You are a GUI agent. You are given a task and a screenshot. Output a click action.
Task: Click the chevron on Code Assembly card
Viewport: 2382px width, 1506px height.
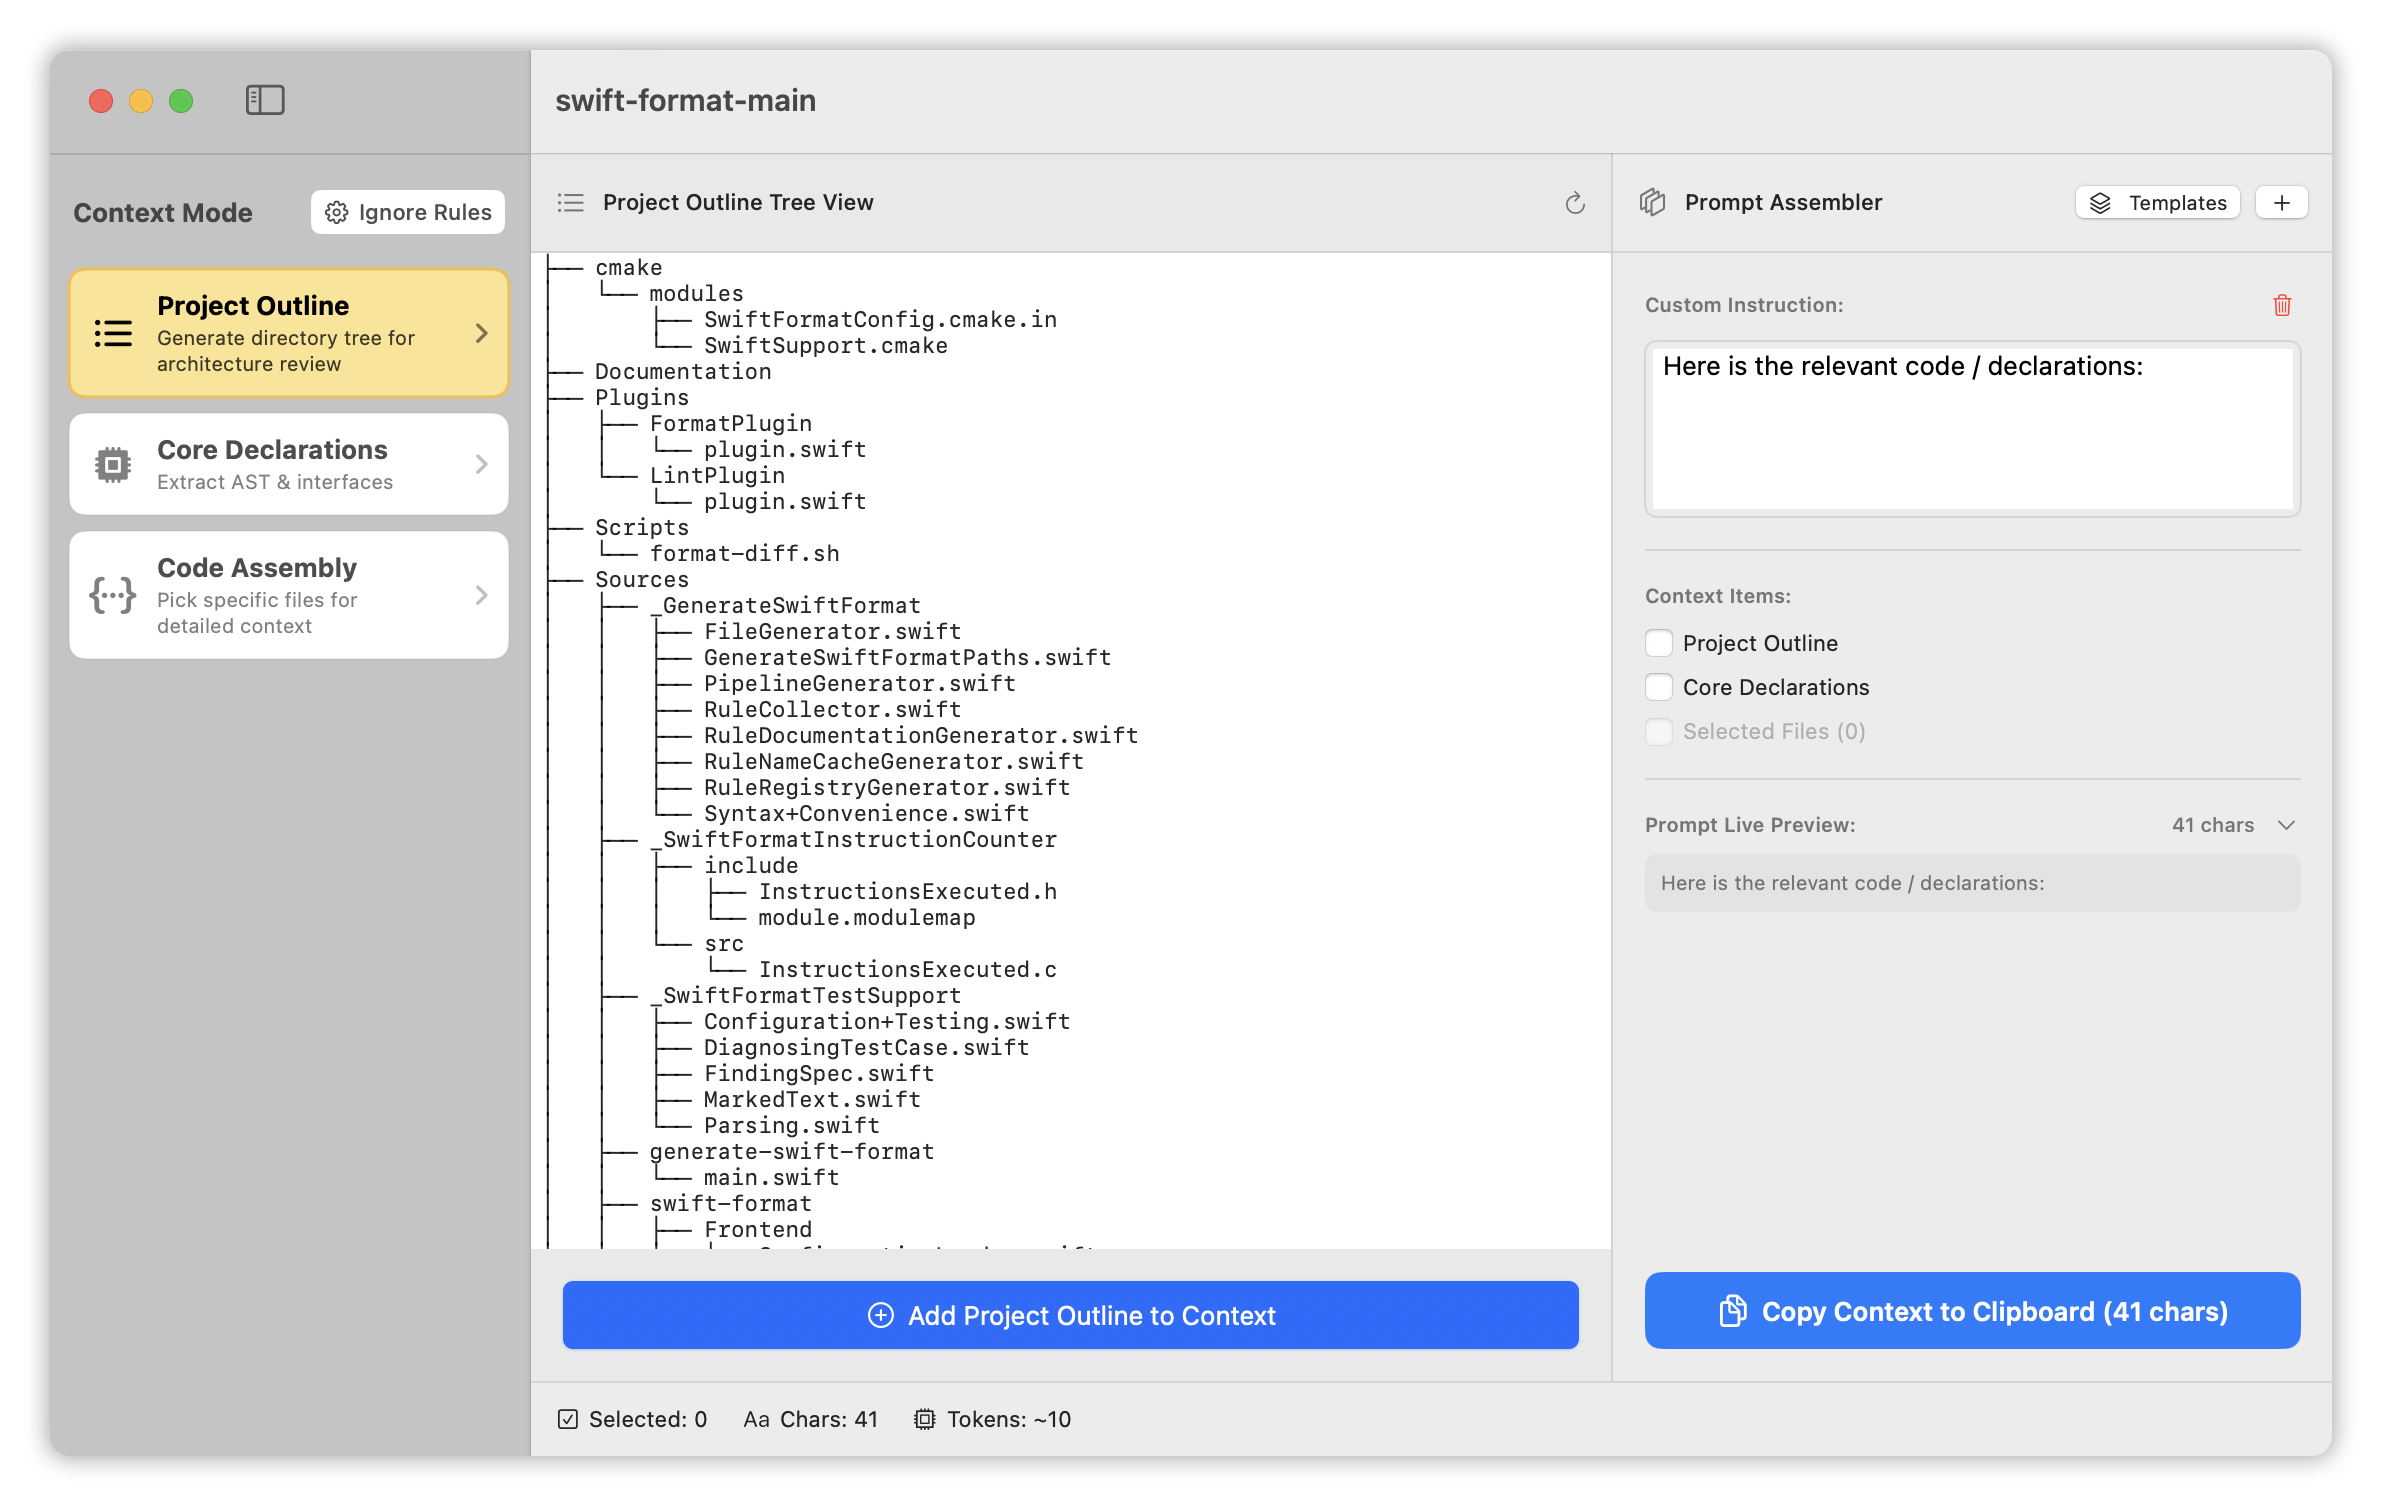(x=482, y=595)
